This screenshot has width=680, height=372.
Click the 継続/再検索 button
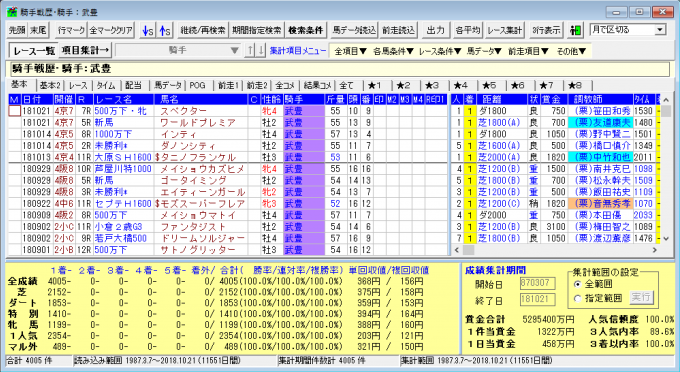[203, 30]
